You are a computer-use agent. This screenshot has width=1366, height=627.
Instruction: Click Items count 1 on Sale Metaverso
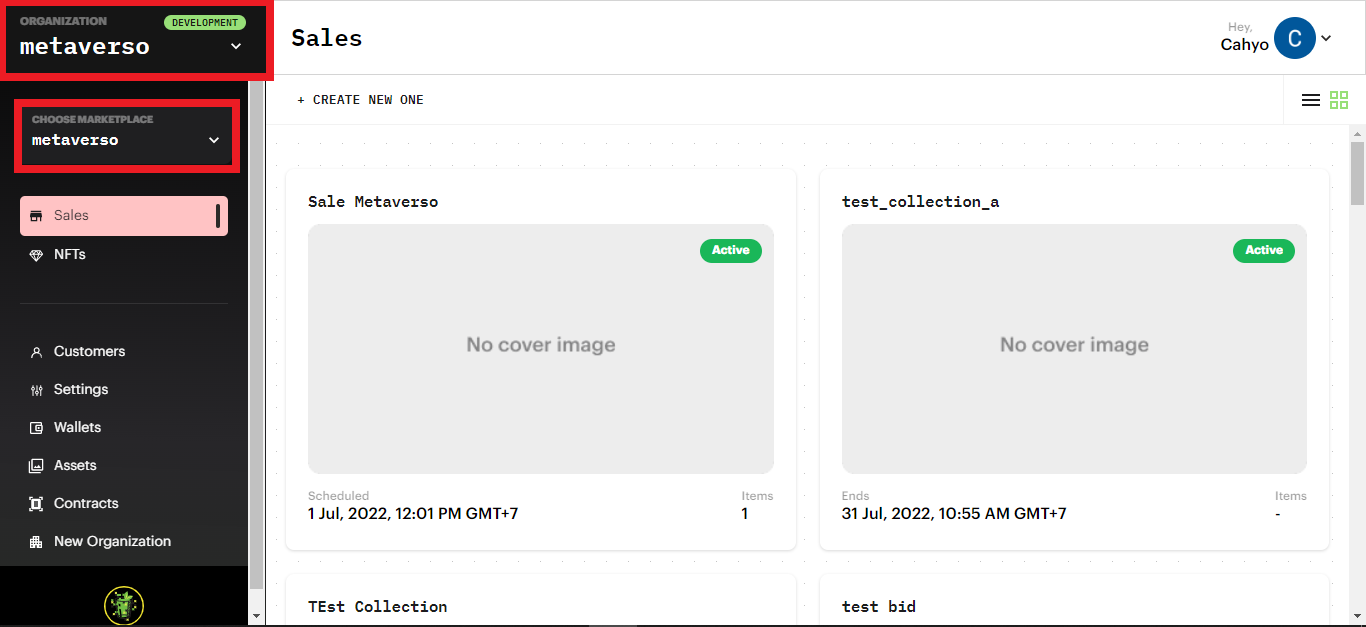745,514
